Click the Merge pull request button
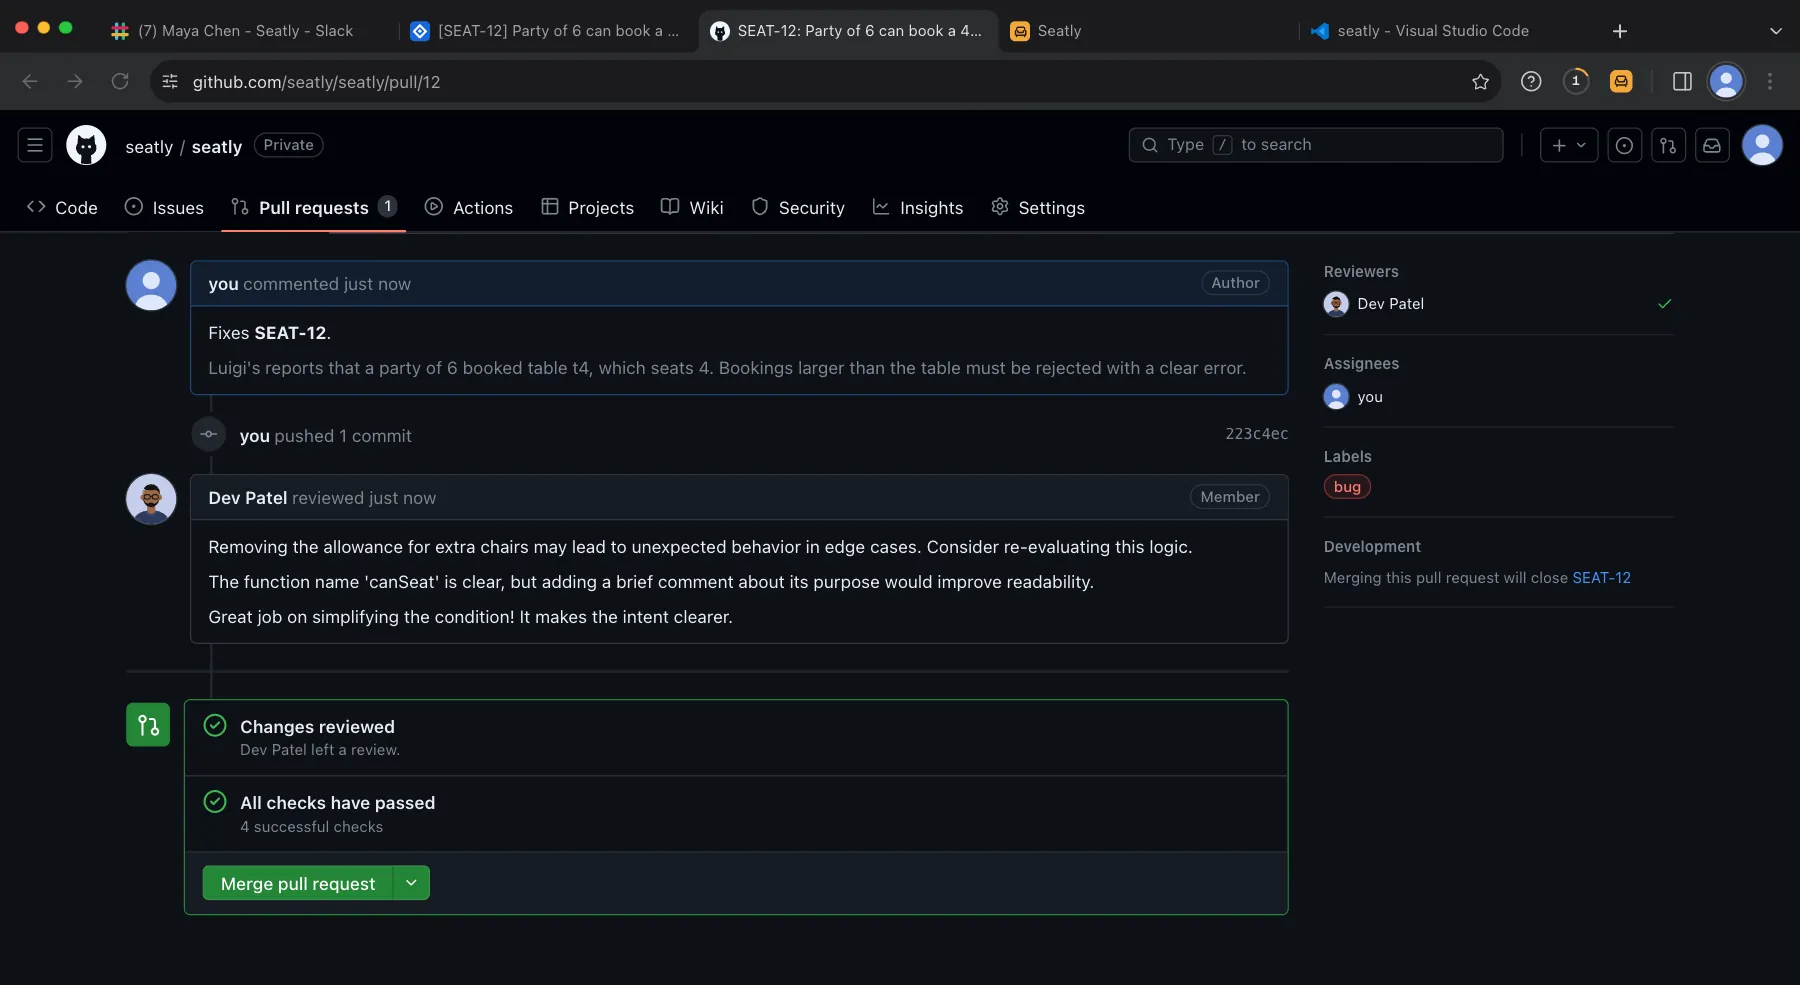This screenshot has width=1800, height=985. pyautogui.click(x=298, y=883)
